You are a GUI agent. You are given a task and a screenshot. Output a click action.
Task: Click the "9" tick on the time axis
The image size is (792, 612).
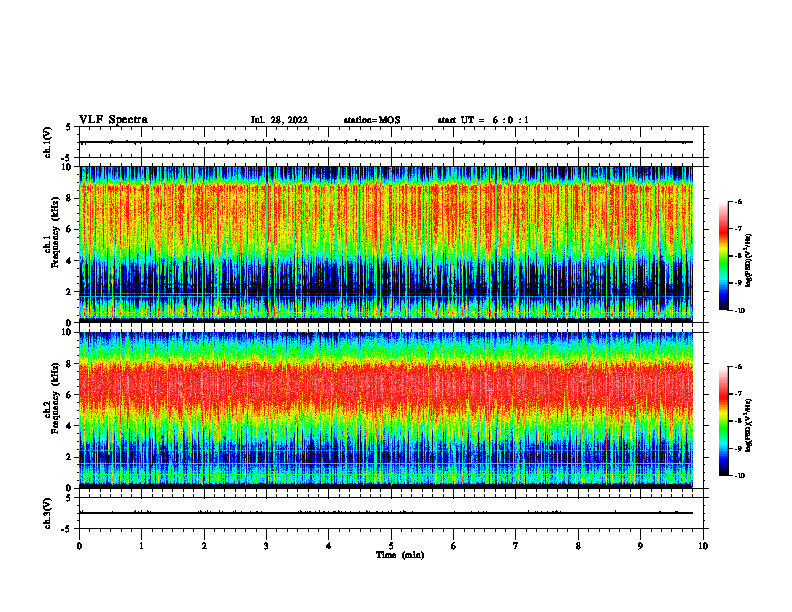point(640,546)
